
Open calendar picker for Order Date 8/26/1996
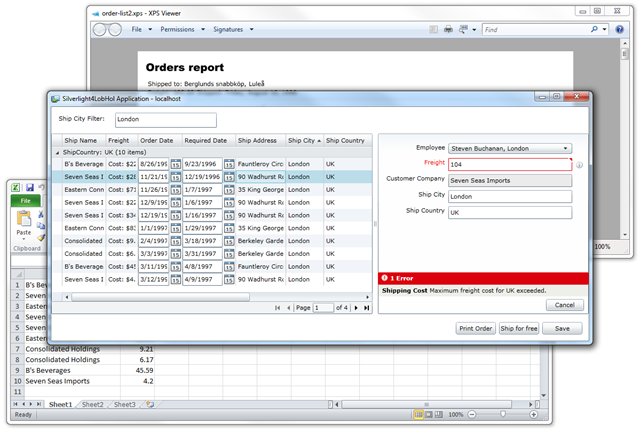coord(175,163)
